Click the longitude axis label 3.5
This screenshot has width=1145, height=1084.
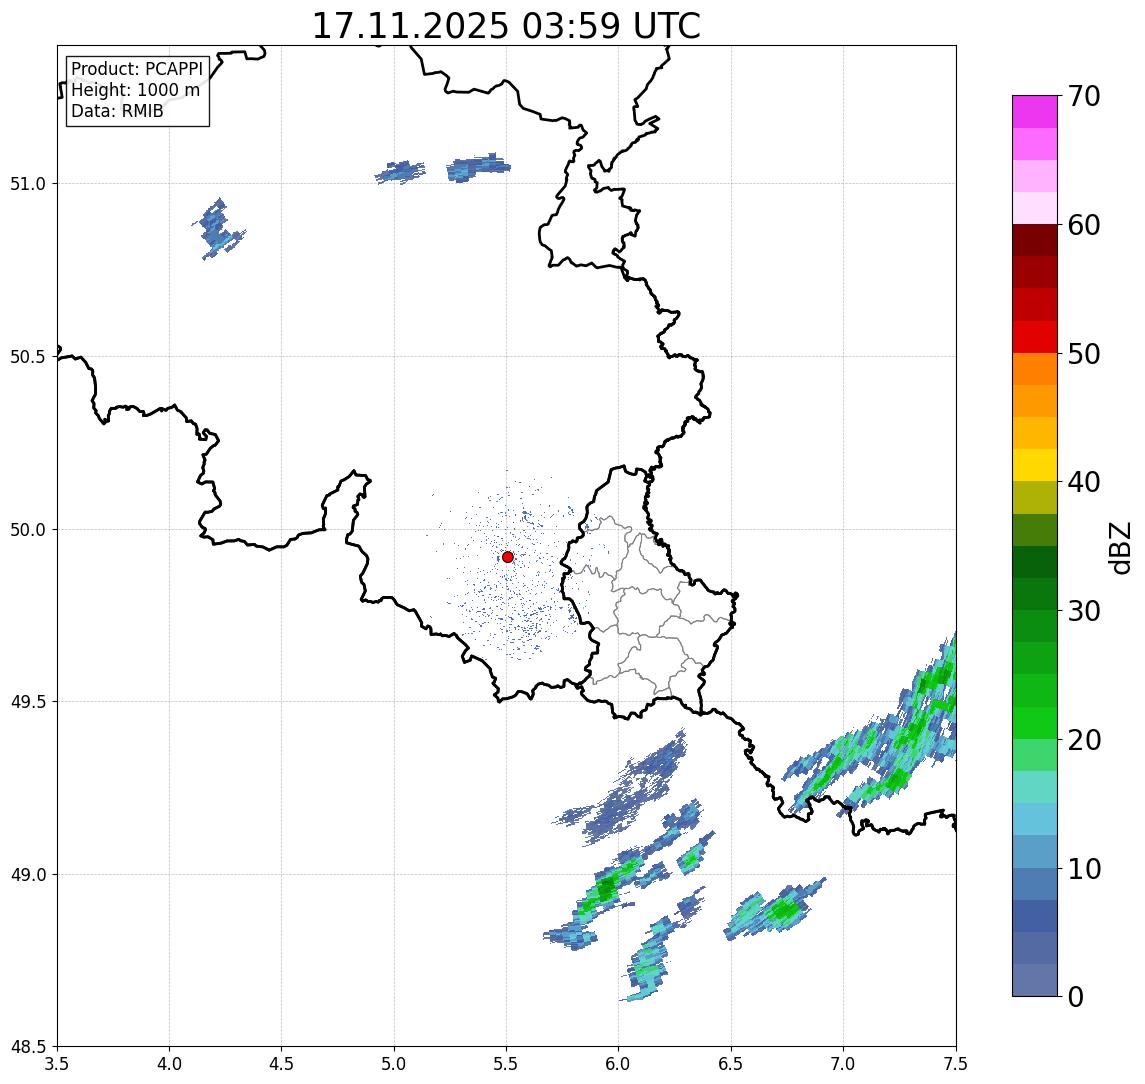click(x=57, y=1064)
